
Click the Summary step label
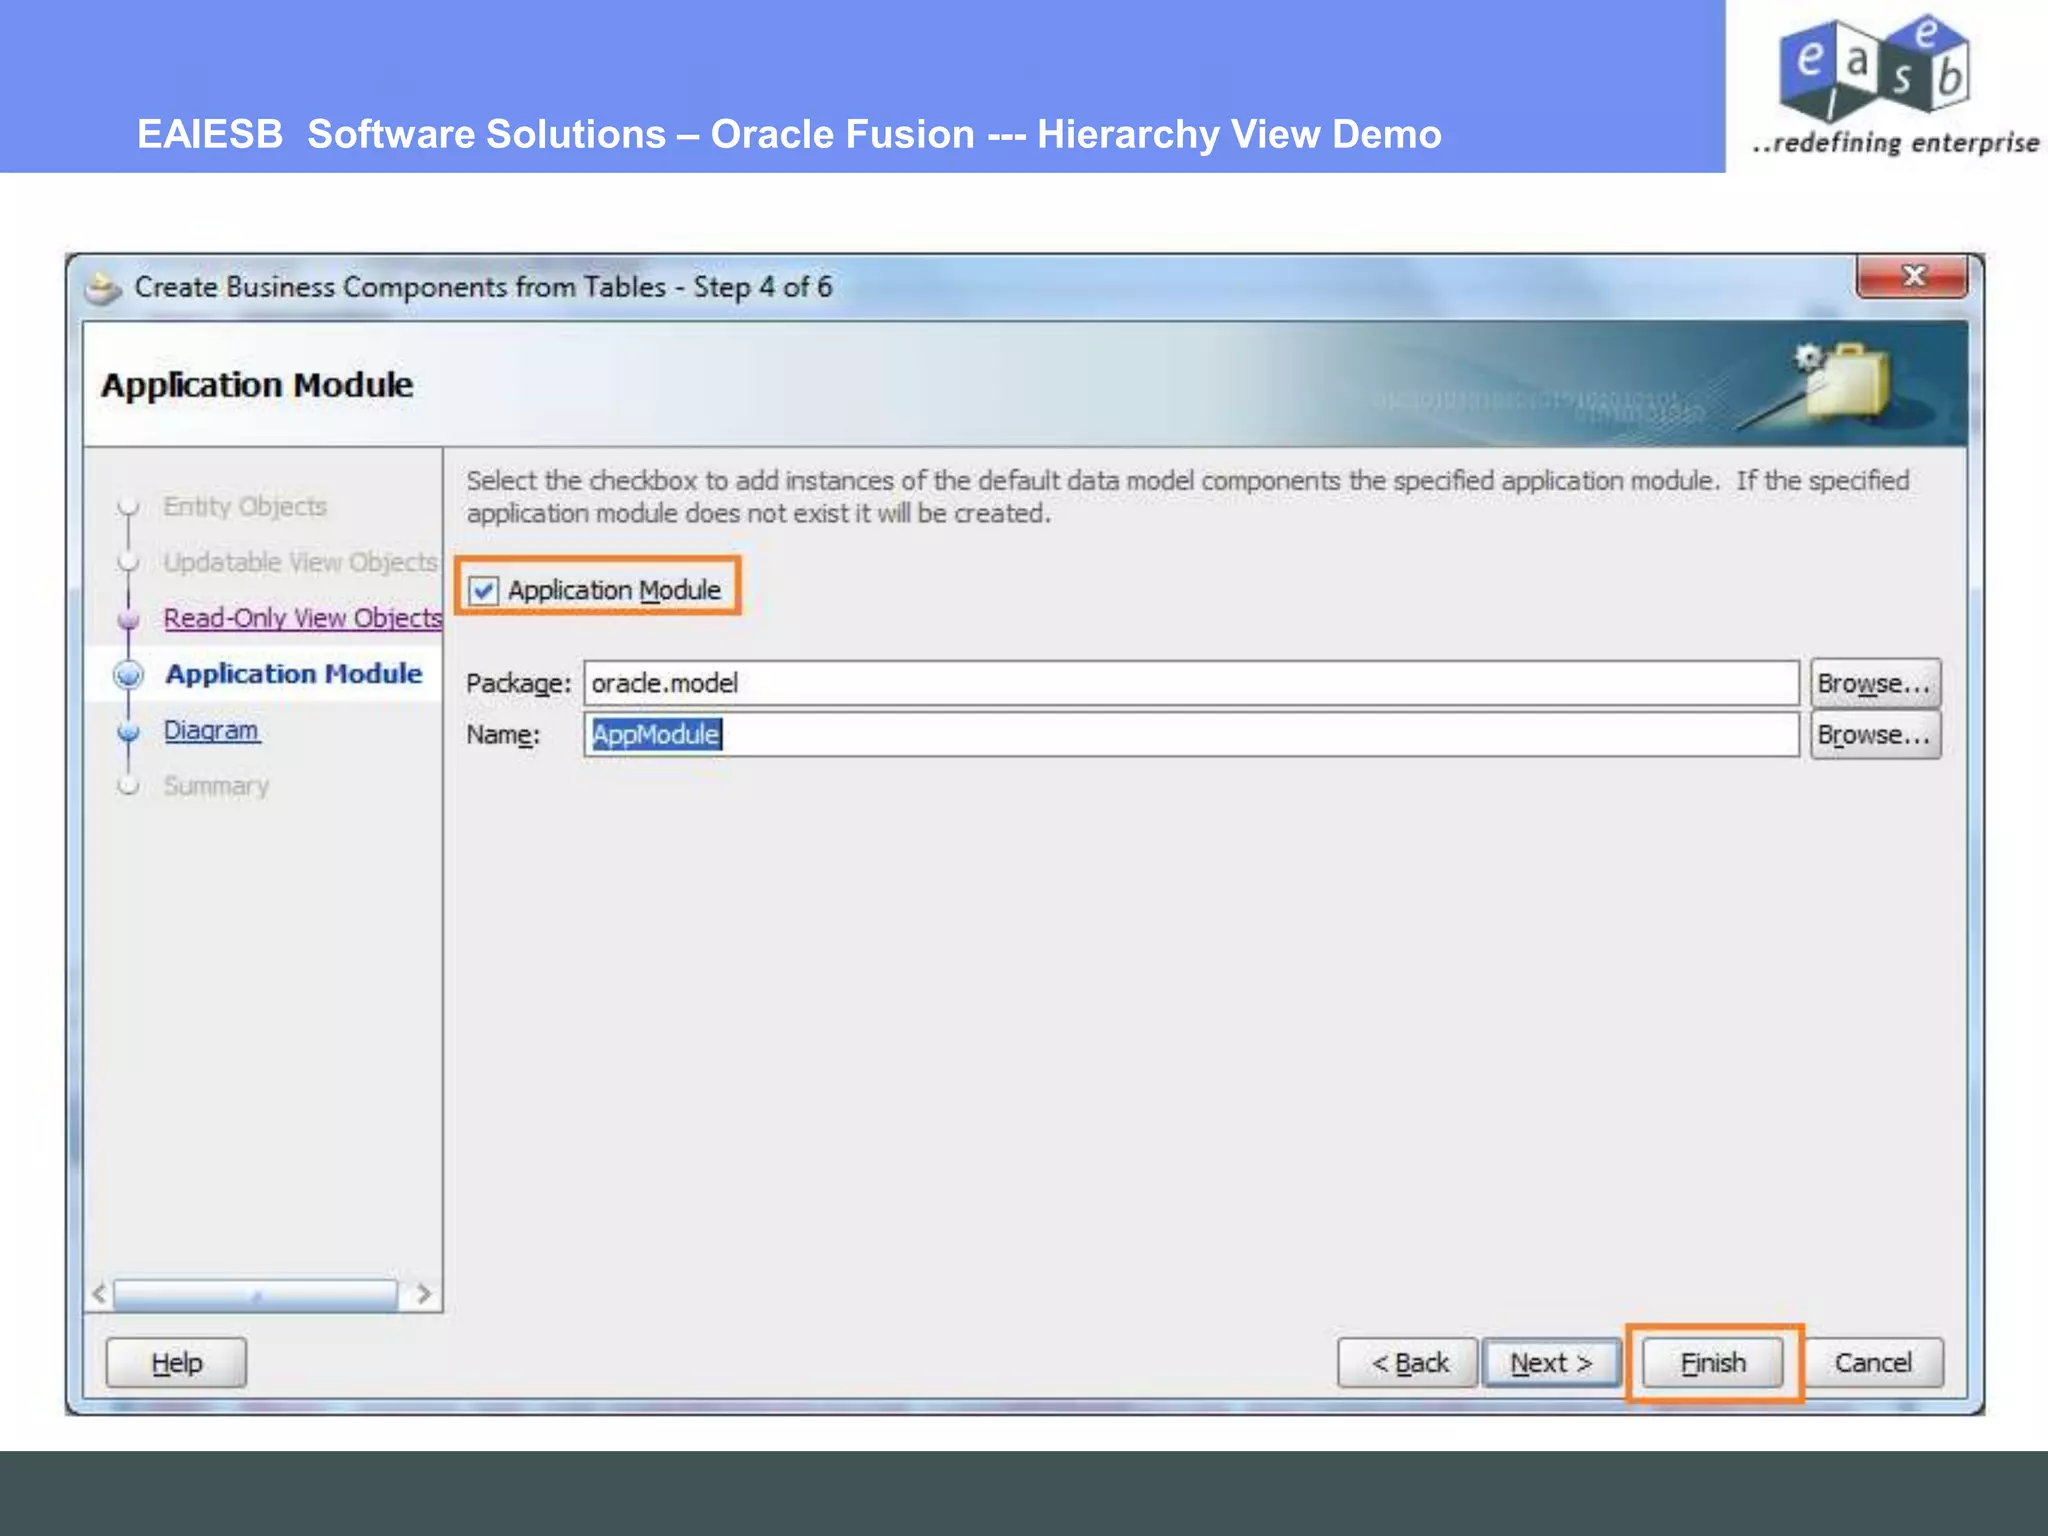pos(216,786)
